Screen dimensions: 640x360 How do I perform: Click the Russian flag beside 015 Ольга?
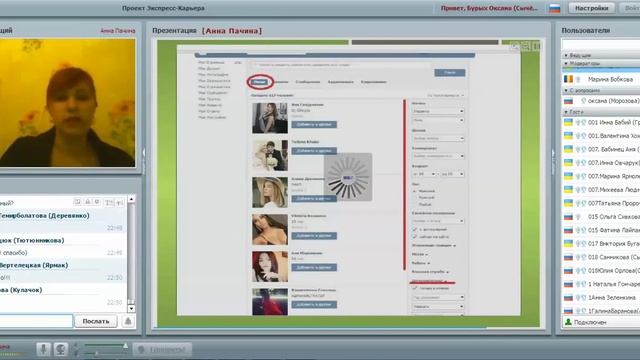(568, 217)
